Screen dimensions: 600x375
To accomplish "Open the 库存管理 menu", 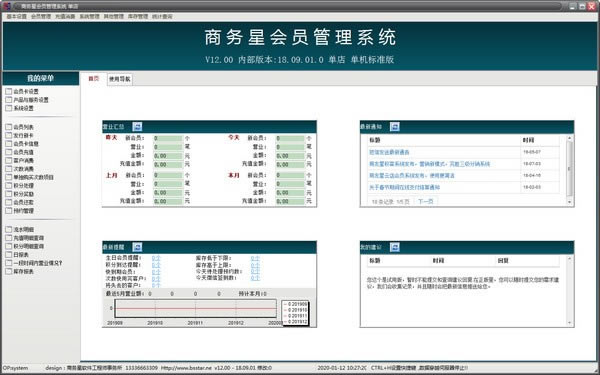I will pyautogui.click(x=138, y=16).
